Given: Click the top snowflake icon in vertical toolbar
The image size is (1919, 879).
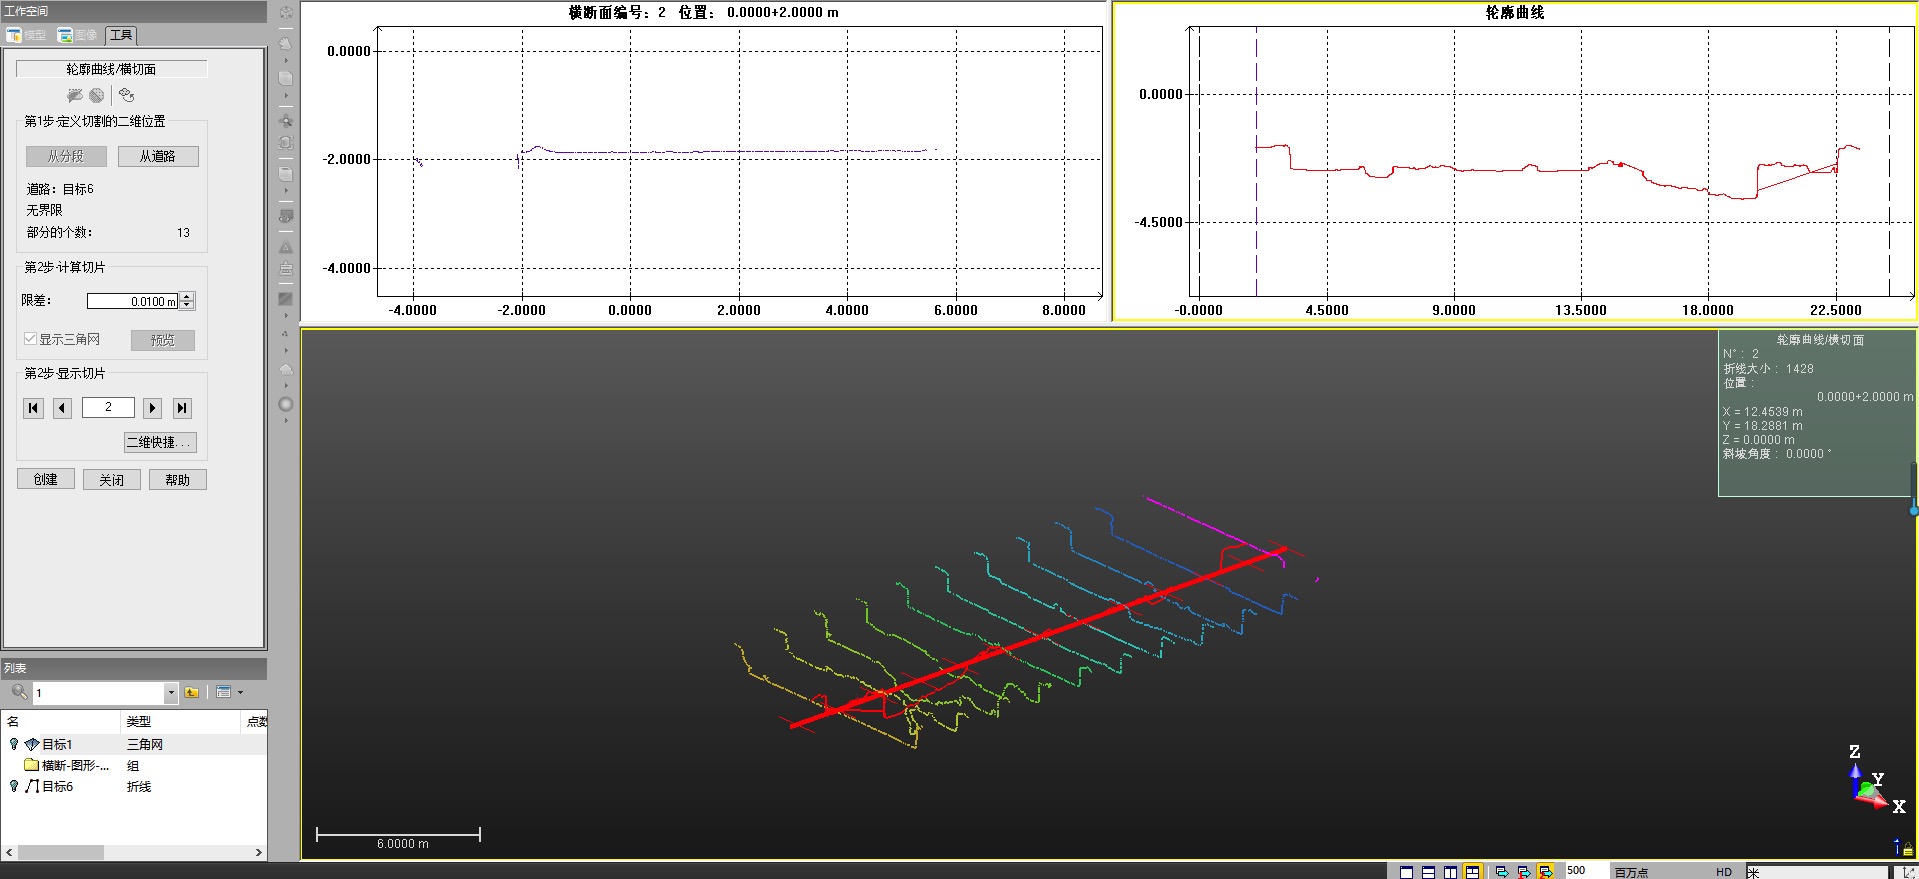Looking at the screenshot, I should [286, 13].
